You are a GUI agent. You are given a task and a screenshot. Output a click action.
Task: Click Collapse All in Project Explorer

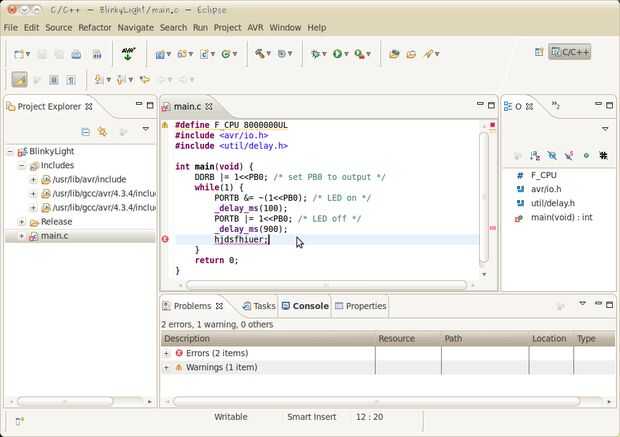pos(86,130)
